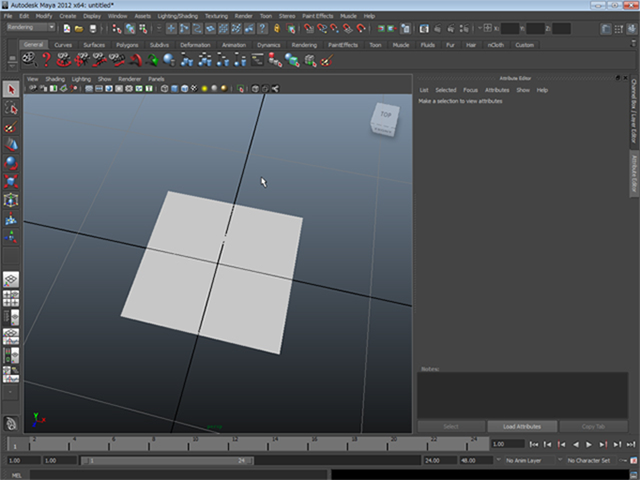The height and width of the screenshot is (480, 640).
Task: Open the Rendering menu set dropdown
Action: click(x=31, y=27)
